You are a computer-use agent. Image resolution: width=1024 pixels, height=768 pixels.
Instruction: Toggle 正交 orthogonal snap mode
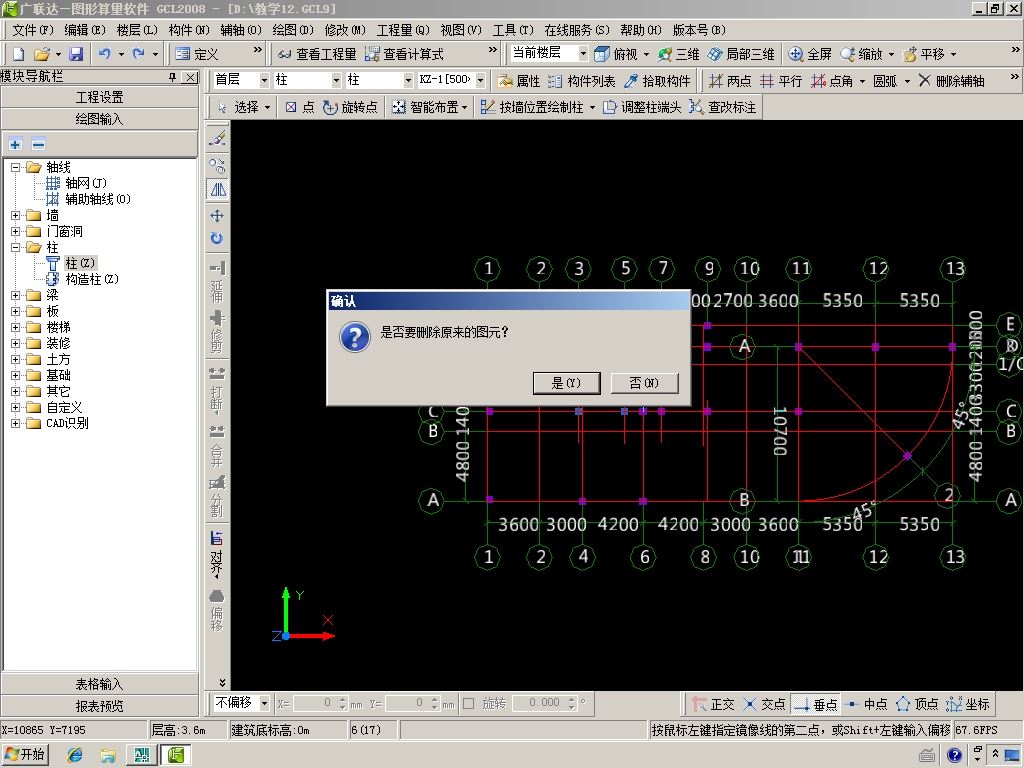point(713,704)
